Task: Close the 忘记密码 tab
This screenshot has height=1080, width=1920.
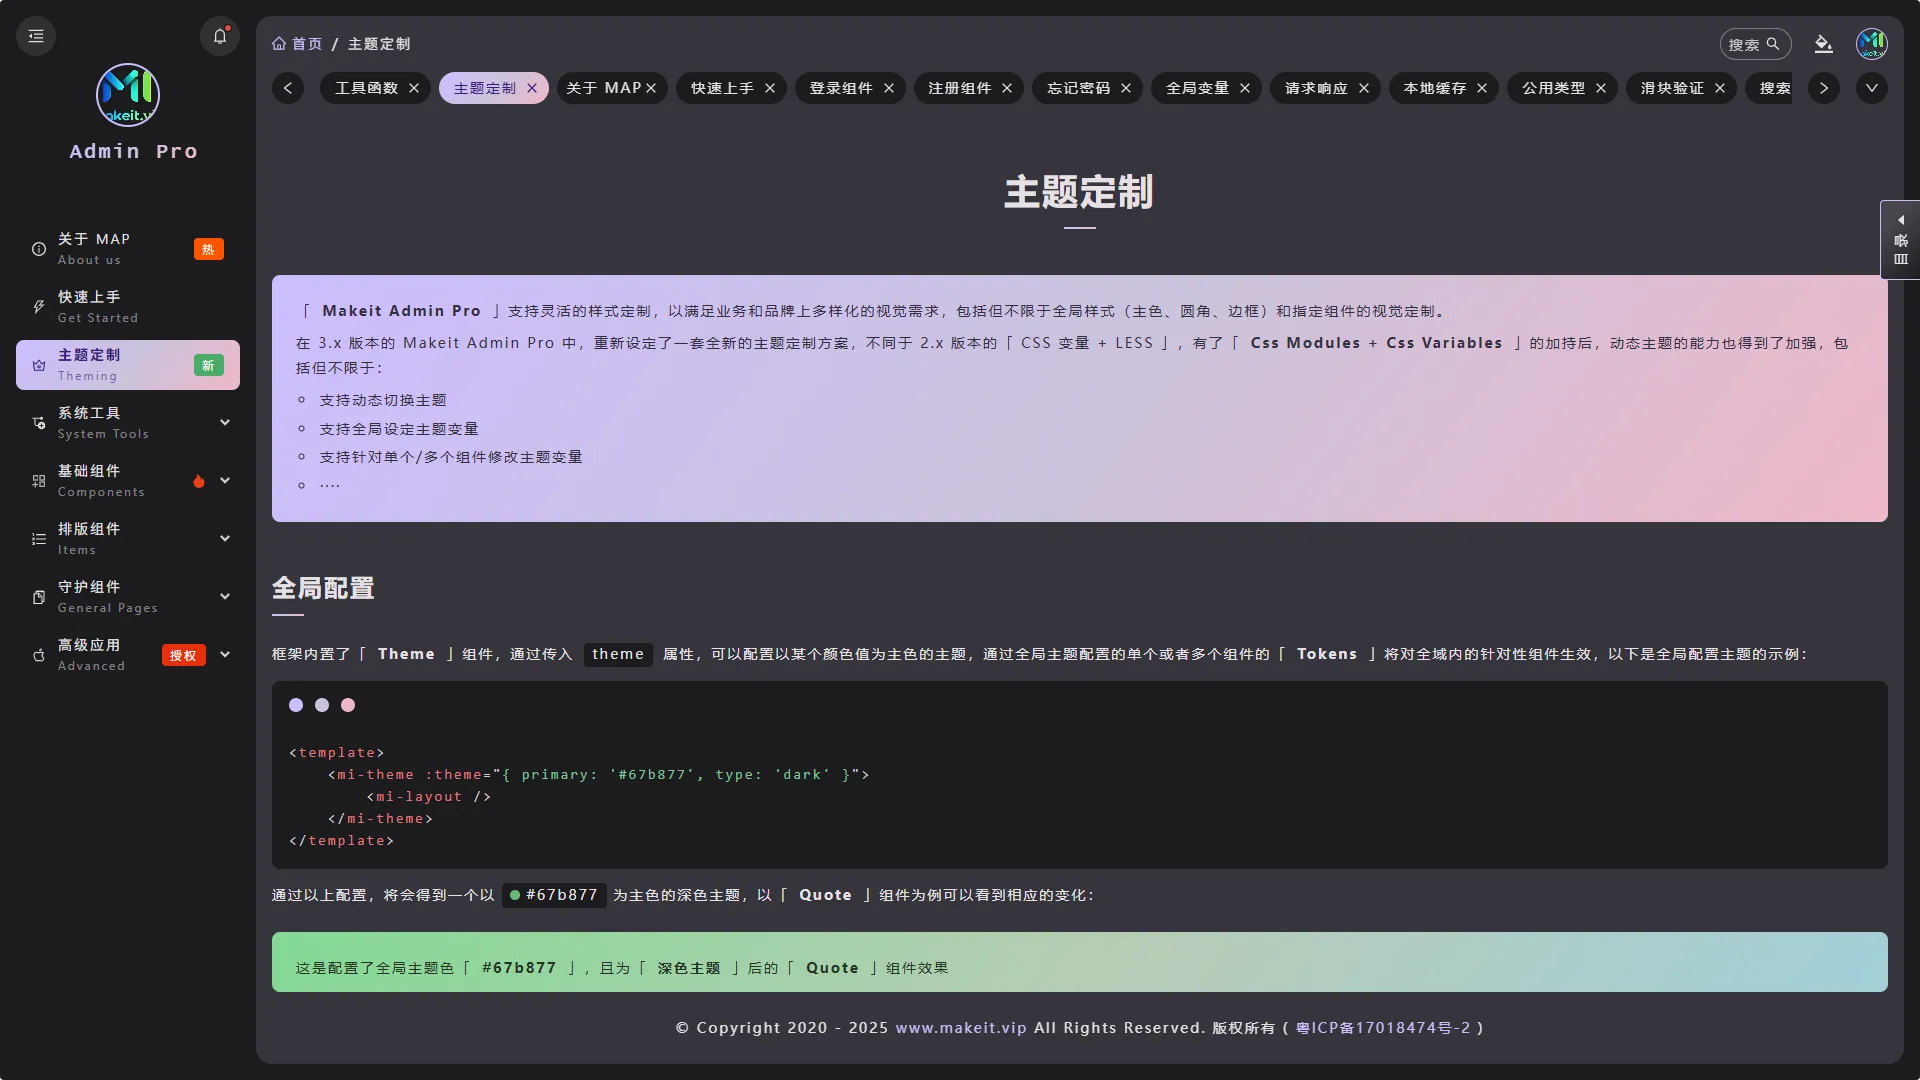Action: click(x=1126, y=88)
